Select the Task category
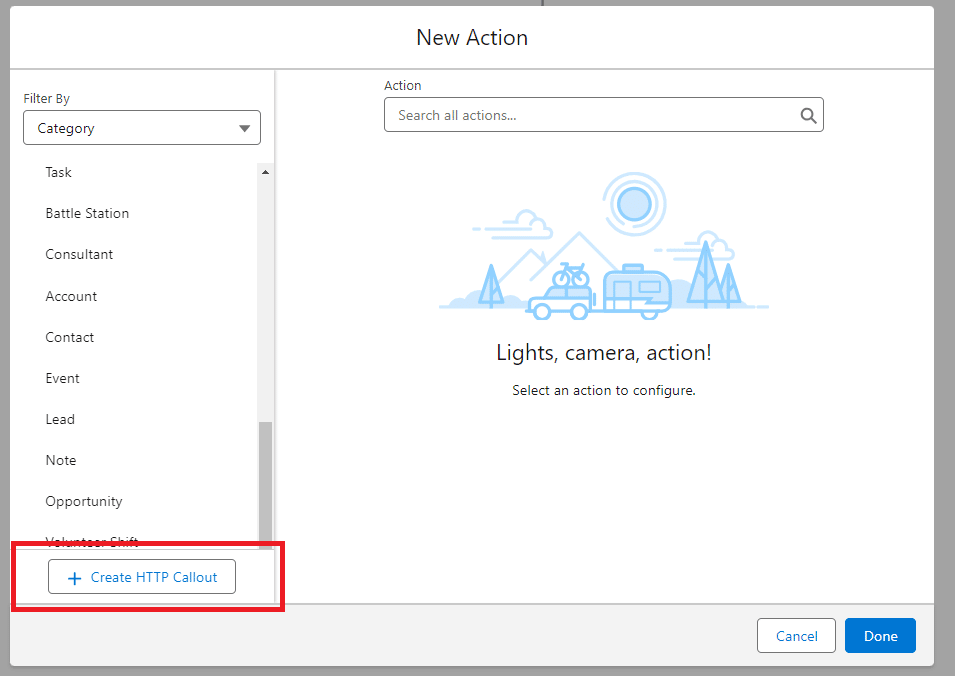This screenshot has width=955, height=676. (59, 172)
